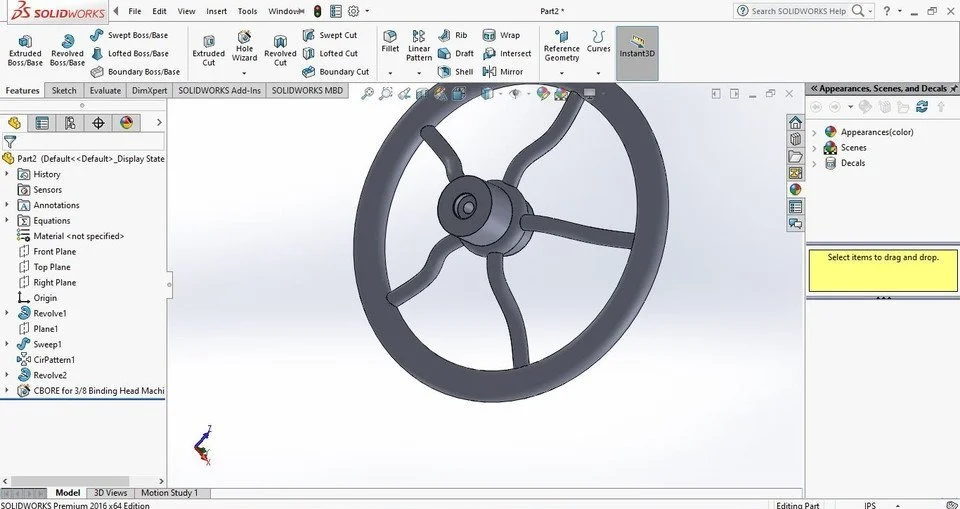The image size is (960, 509).
Task: Pin the Appearances, Scenes, and Decals pane
Action: coord(953,89)
